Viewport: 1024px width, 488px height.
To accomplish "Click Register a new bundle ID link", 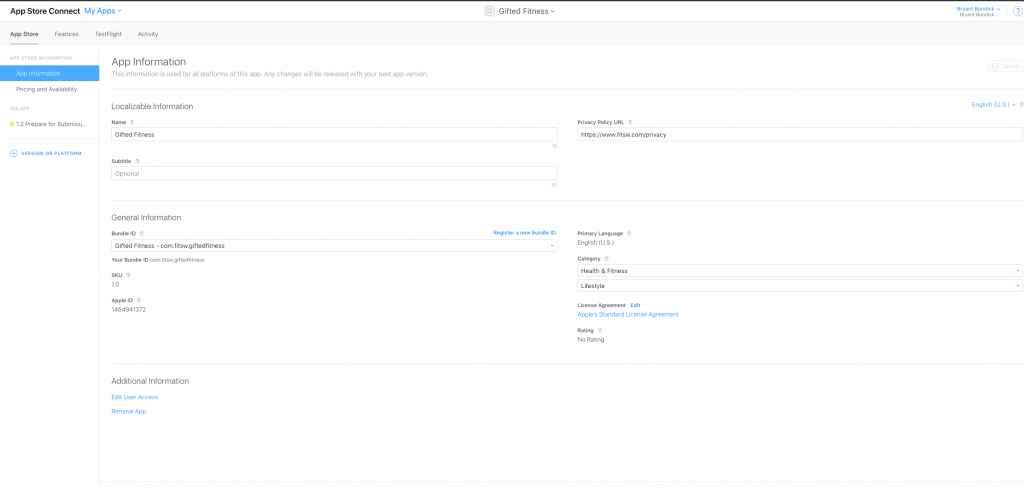I will [x=525, y=233].
